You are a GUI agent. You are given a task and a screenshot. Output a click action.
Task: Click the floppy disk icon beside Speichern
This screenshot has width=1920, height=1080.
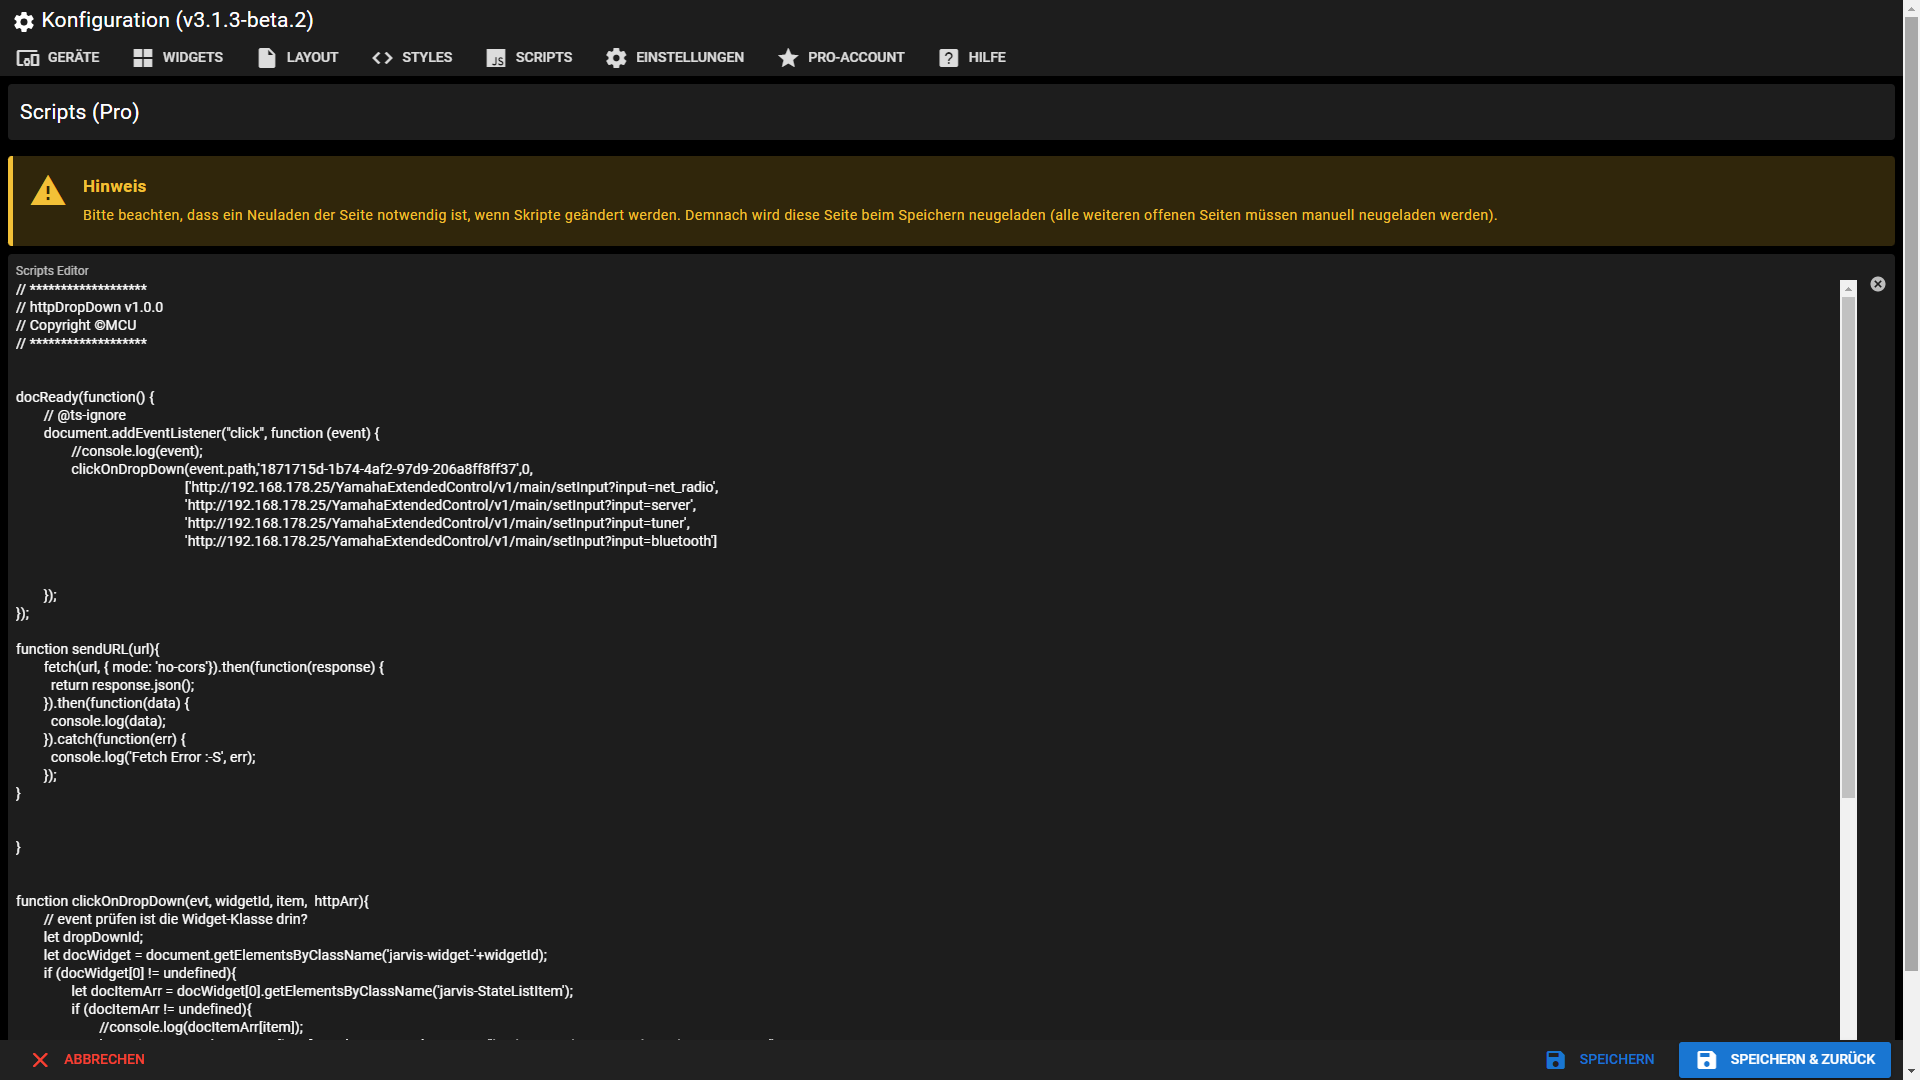(x=1555, y=1060)
